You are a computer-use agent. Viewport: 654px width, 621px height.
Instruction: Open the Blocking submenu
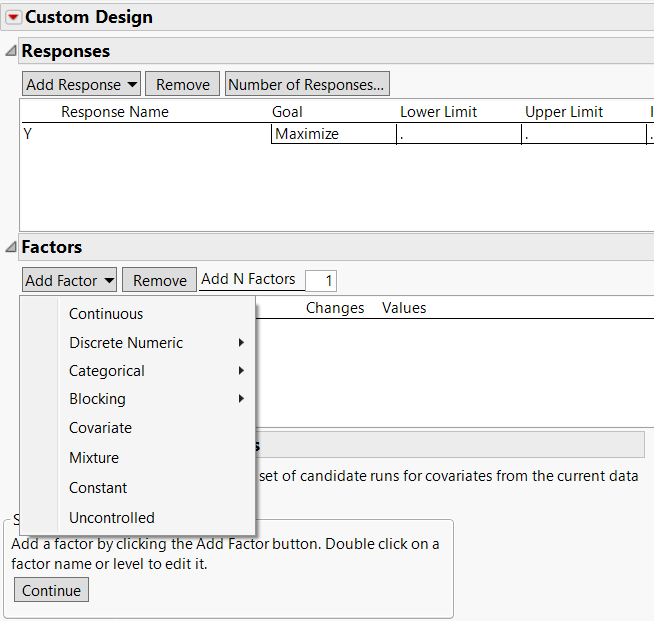tap(97, 399)
